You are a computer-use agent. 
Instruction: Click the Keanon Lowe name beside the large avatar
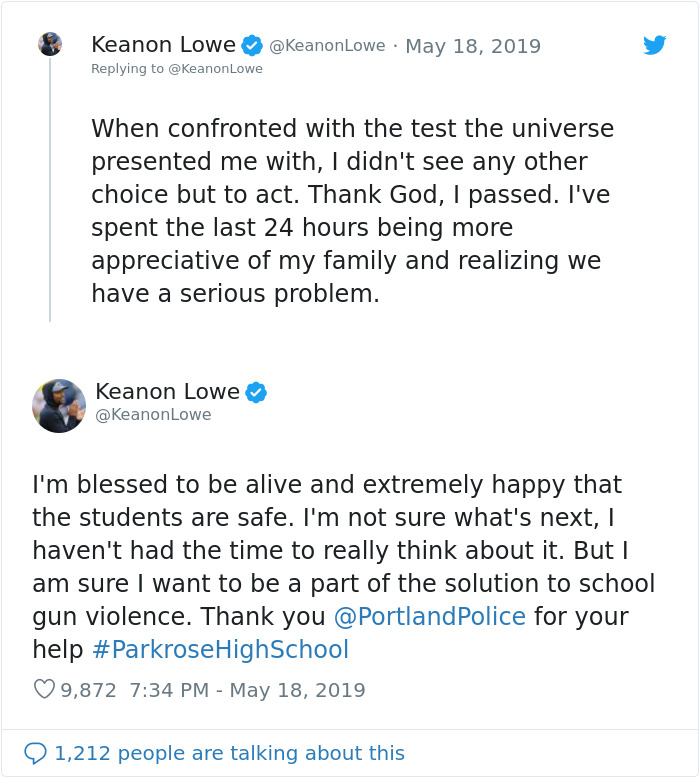coord(167,391)
